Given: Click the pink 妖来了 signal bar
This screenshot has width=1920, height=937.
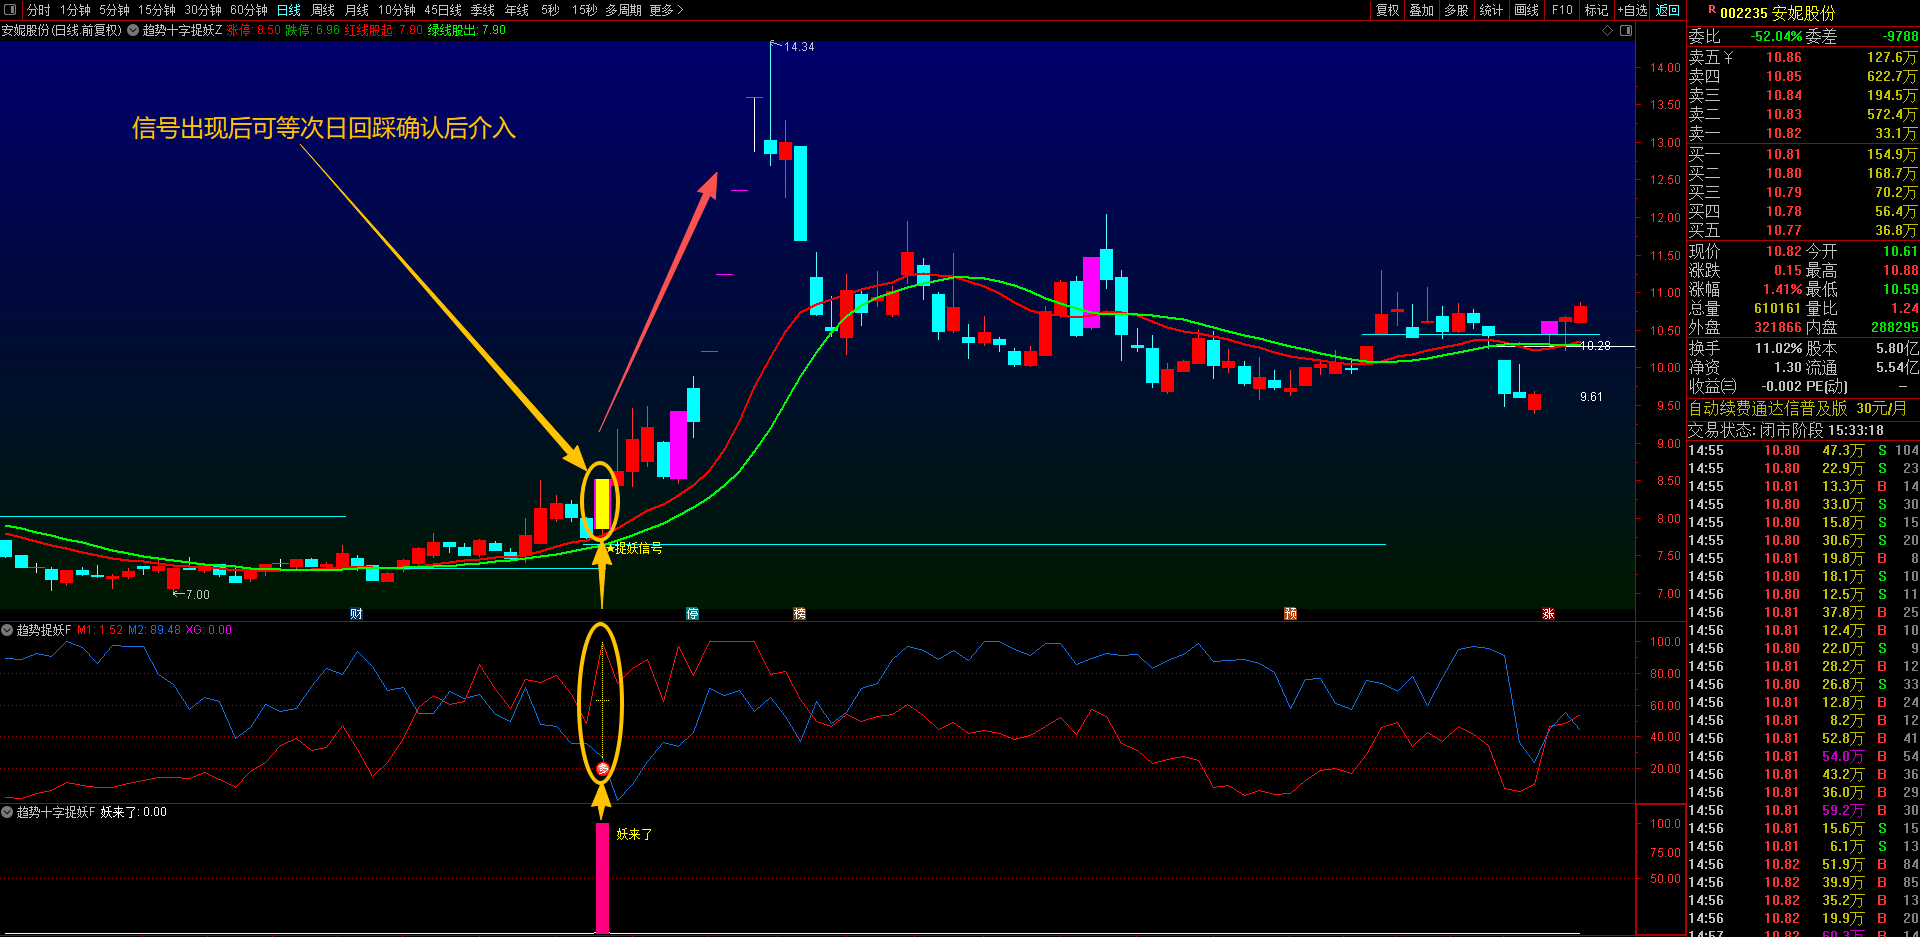Looking at the screenshot, I should [x=602, y=878].
